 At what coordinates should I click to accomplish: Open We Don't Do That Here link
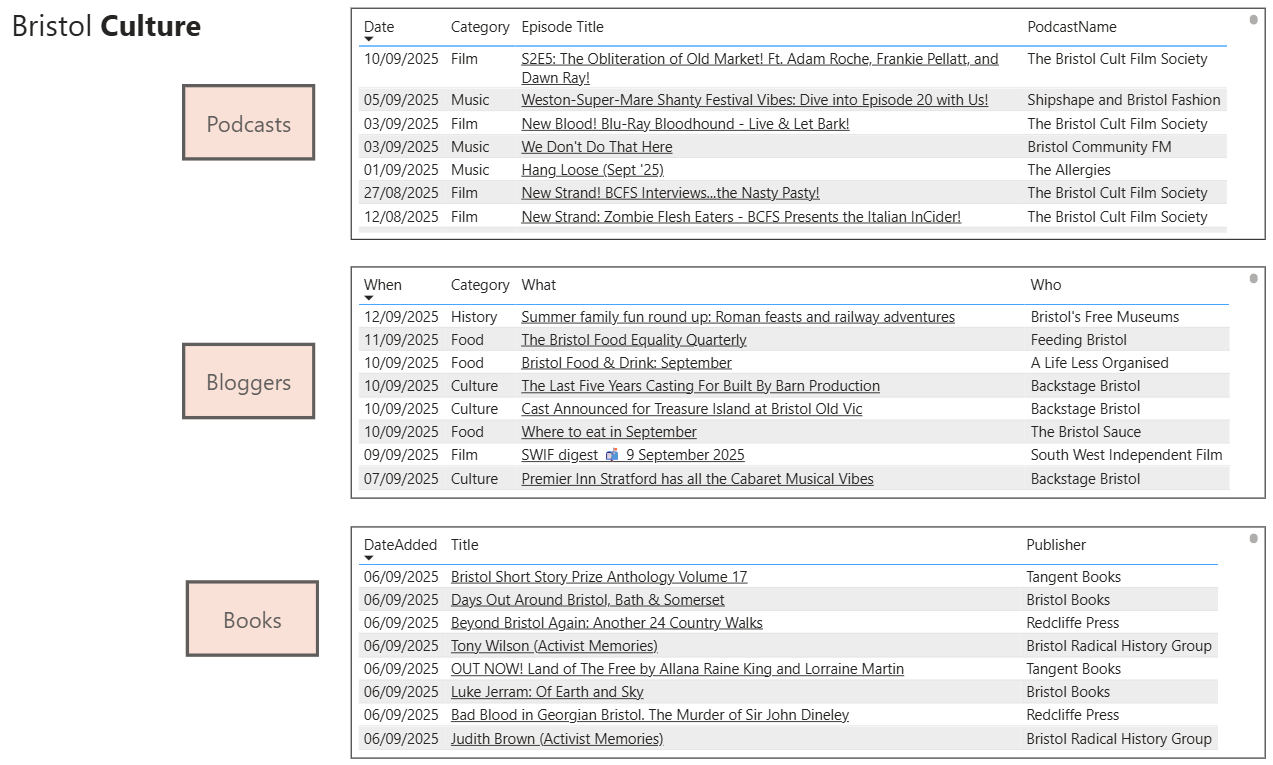[x=597, y=147]
